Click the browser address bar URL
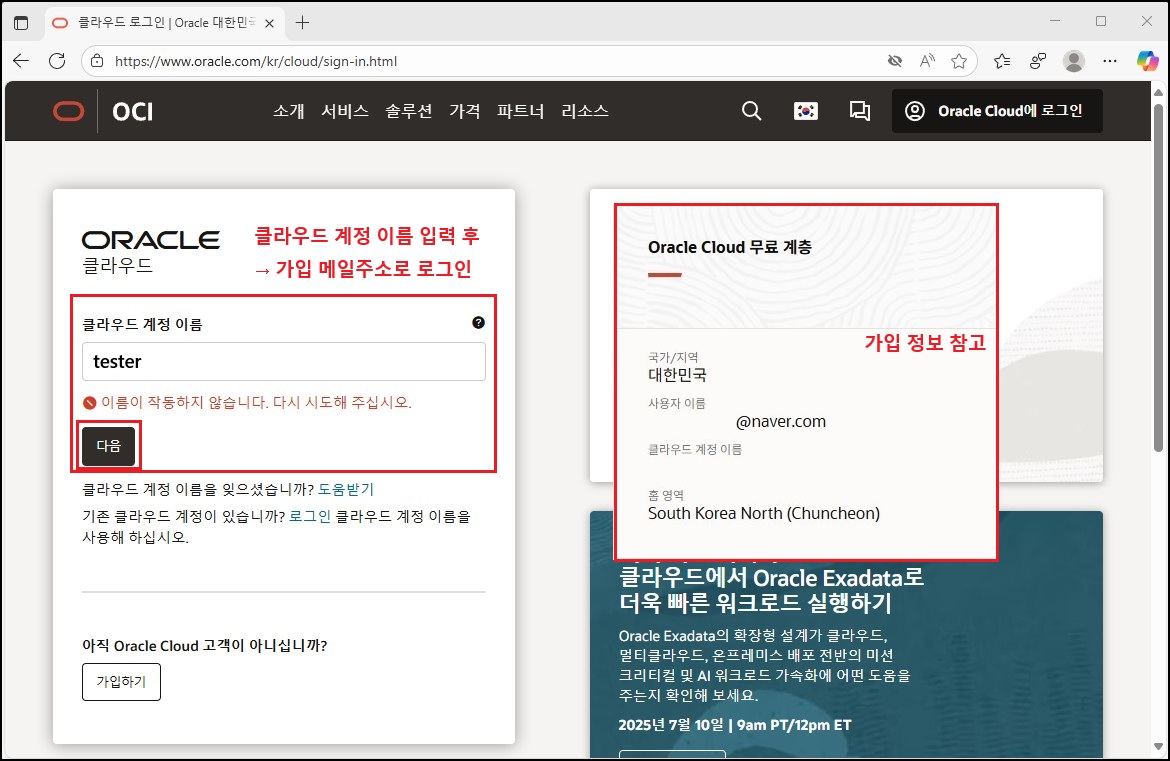1170x761 pixels. [x=256, y=61]
